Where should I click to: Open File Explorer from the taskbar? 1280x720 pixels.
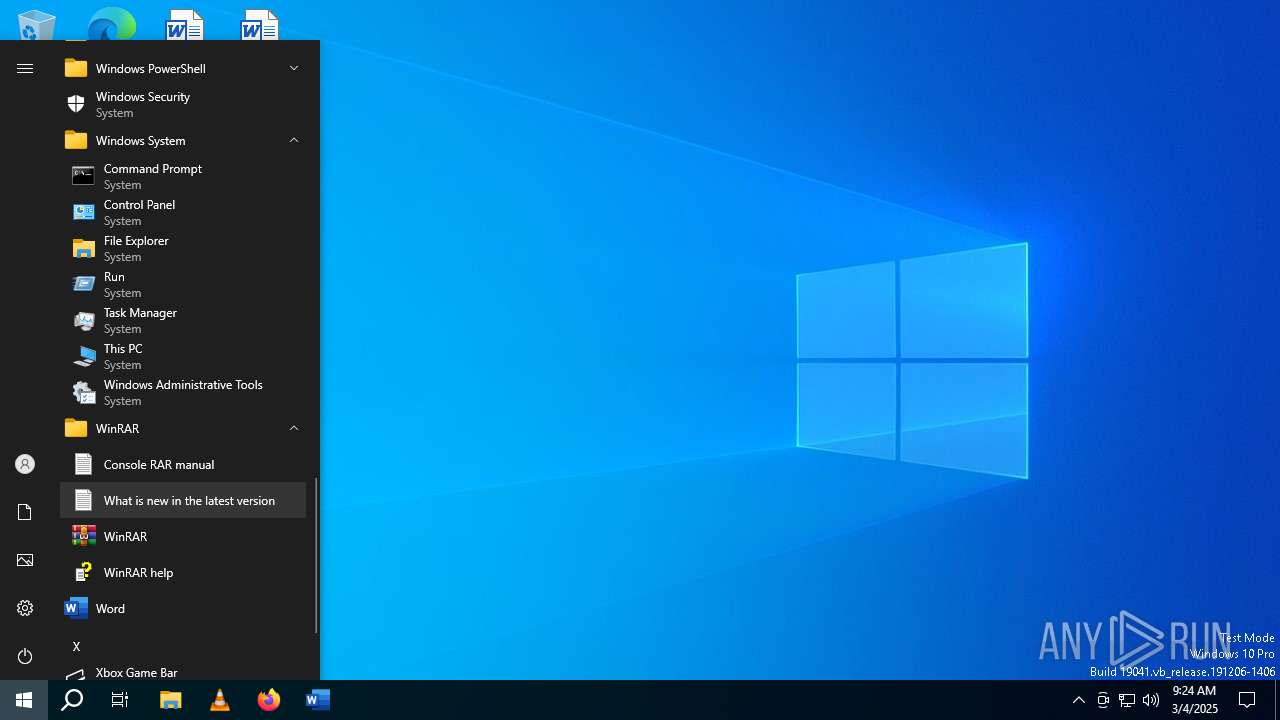[x=170, y=700]
